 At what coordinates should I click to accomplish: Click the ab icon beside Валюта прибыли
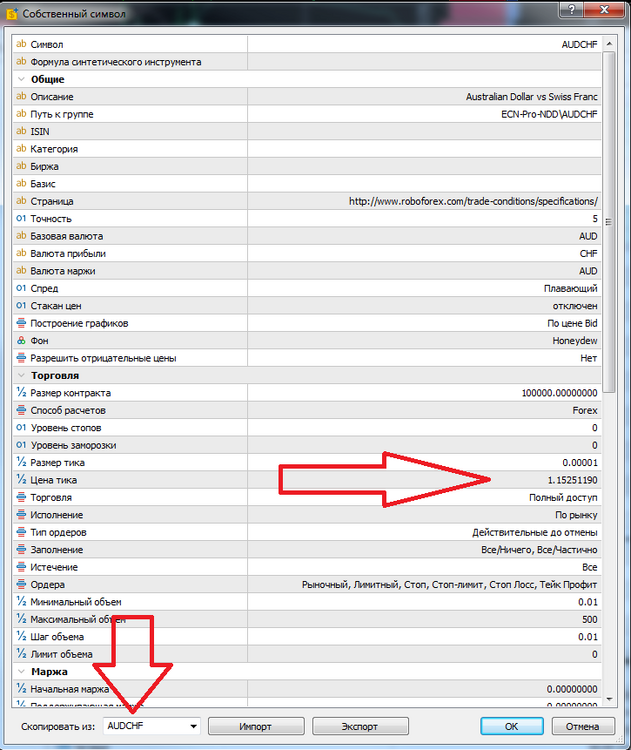21,253
